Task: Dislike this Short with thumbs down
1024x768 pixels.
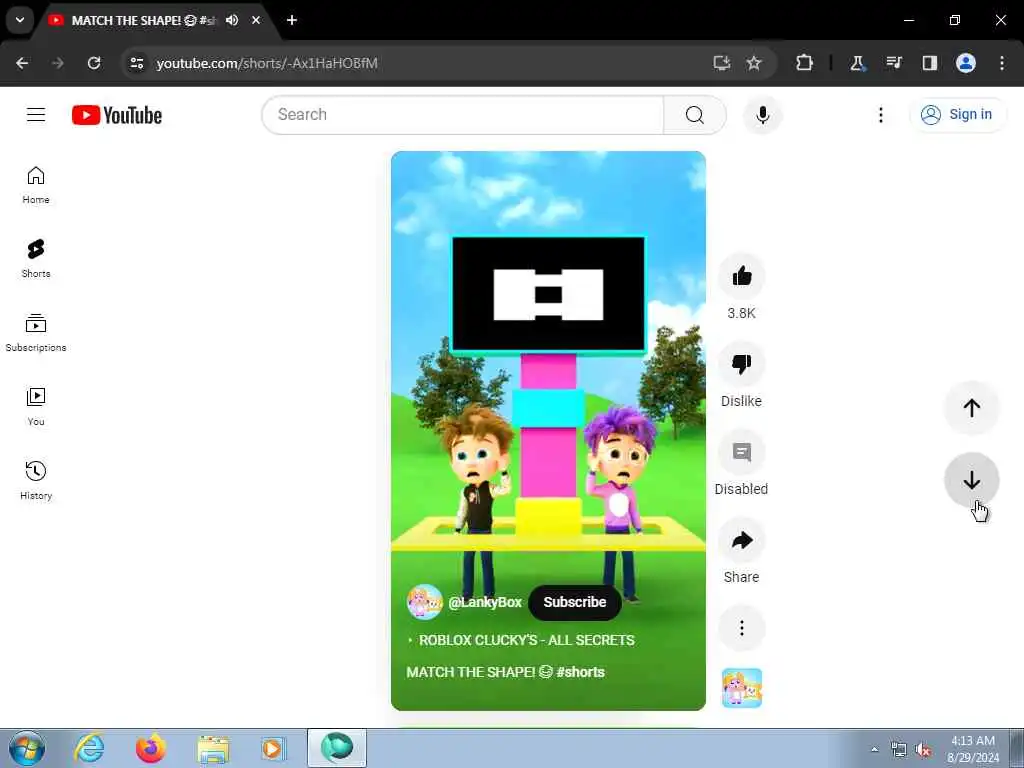Action: tap(741, 364)
